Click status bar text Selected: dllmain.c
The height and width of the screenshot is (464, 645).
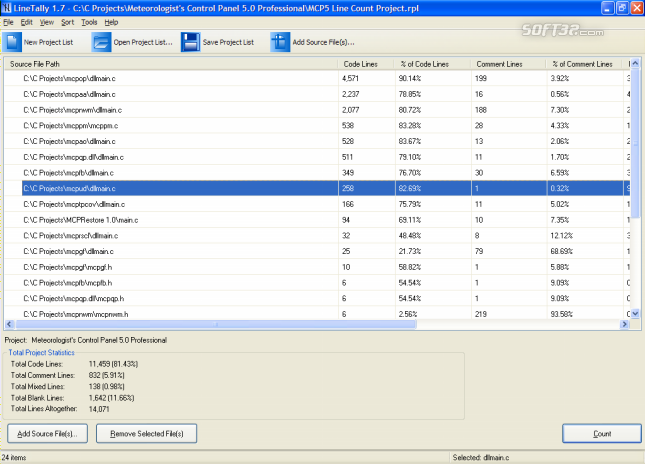pos(481,457)
